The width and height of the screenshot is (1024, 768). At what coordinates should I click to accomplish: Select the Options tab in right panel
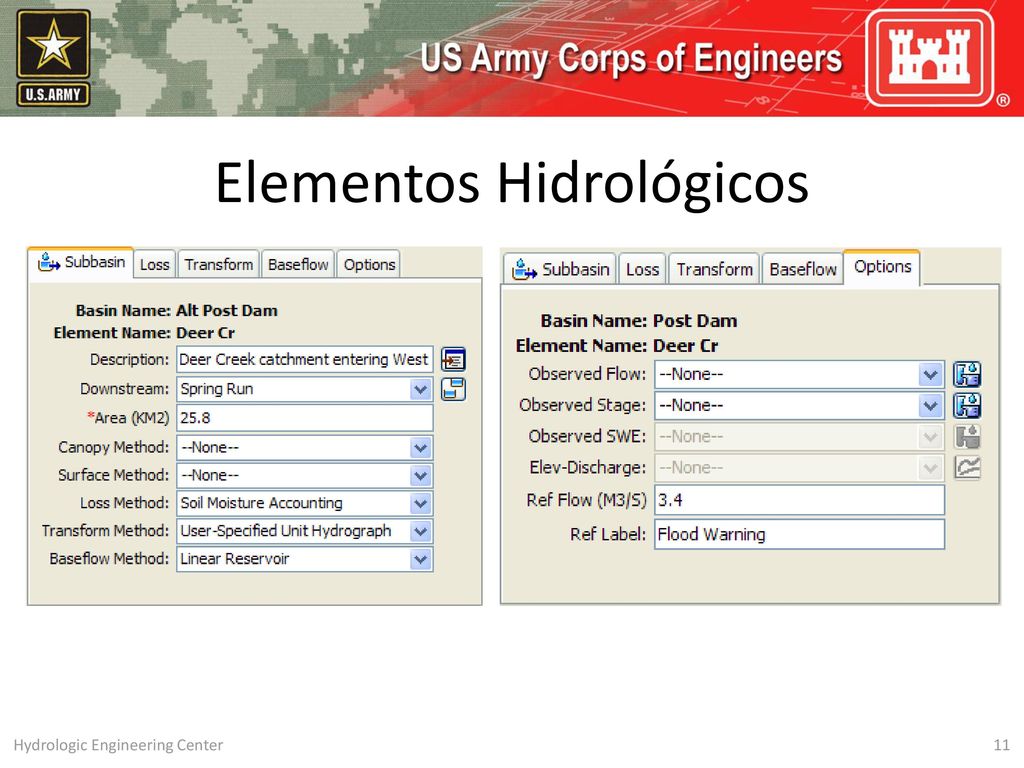coord(882,267)
